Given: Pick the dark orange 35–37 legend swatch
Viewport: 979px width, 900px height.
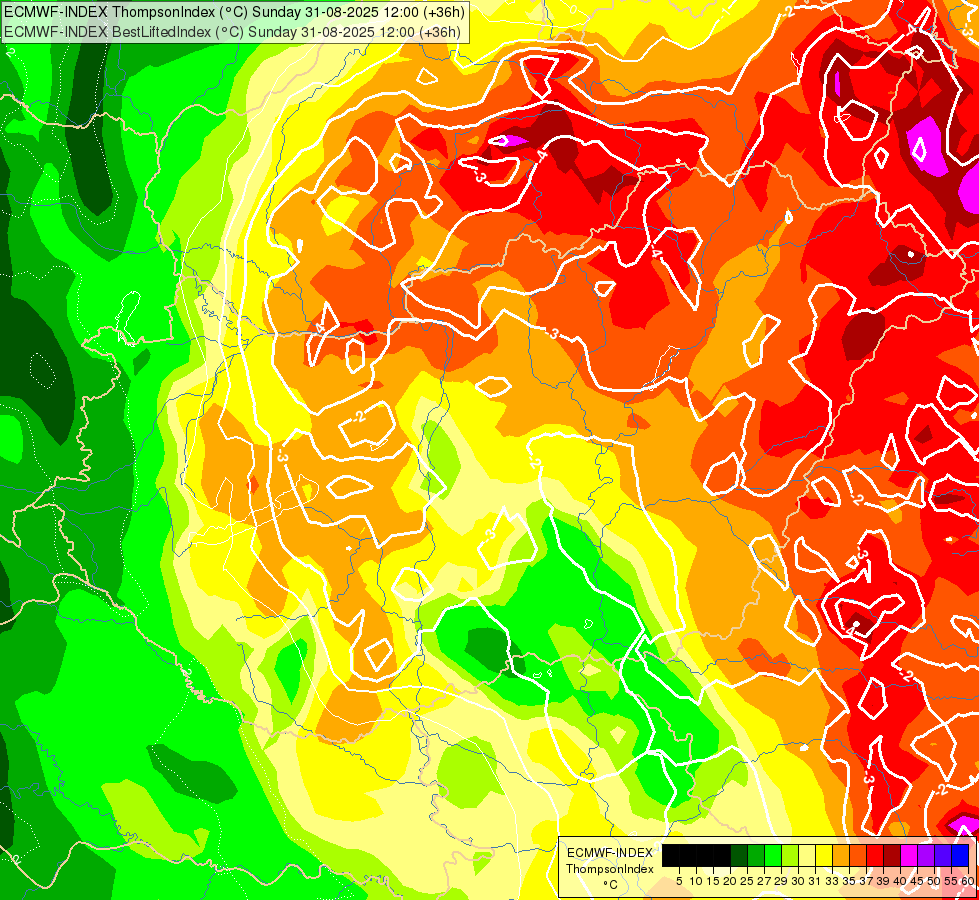Looking at the screenshot, I should pyautogui.click(x=858, y=856).
